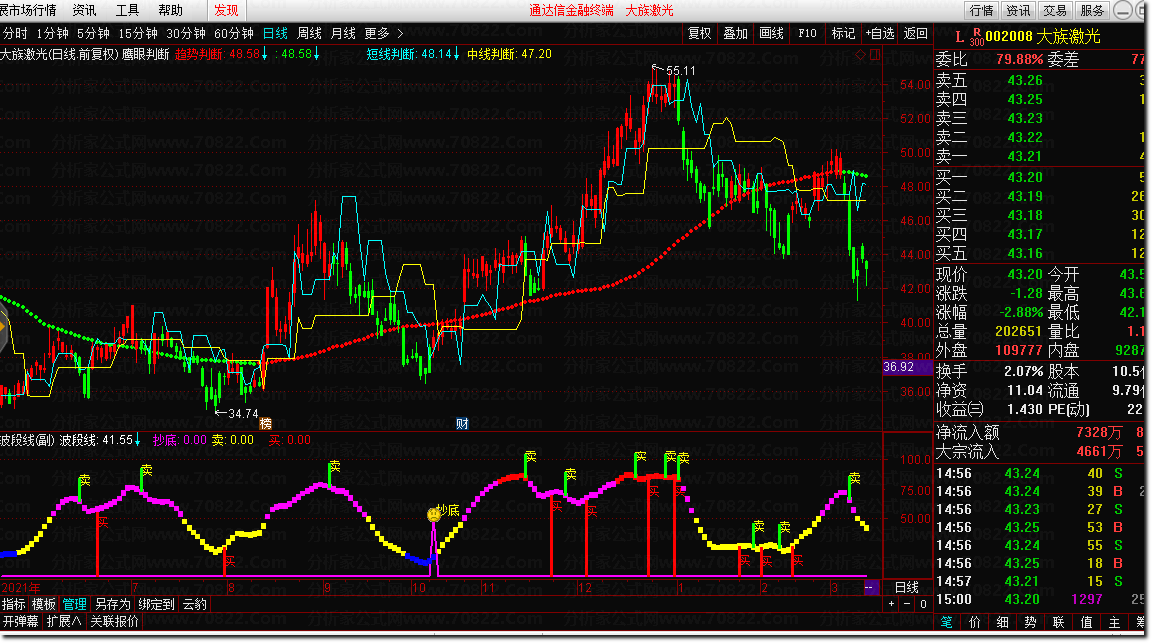The image size is (1153, 643).
Task: Select 月线 monthly chart
Action: pos(343,34)
